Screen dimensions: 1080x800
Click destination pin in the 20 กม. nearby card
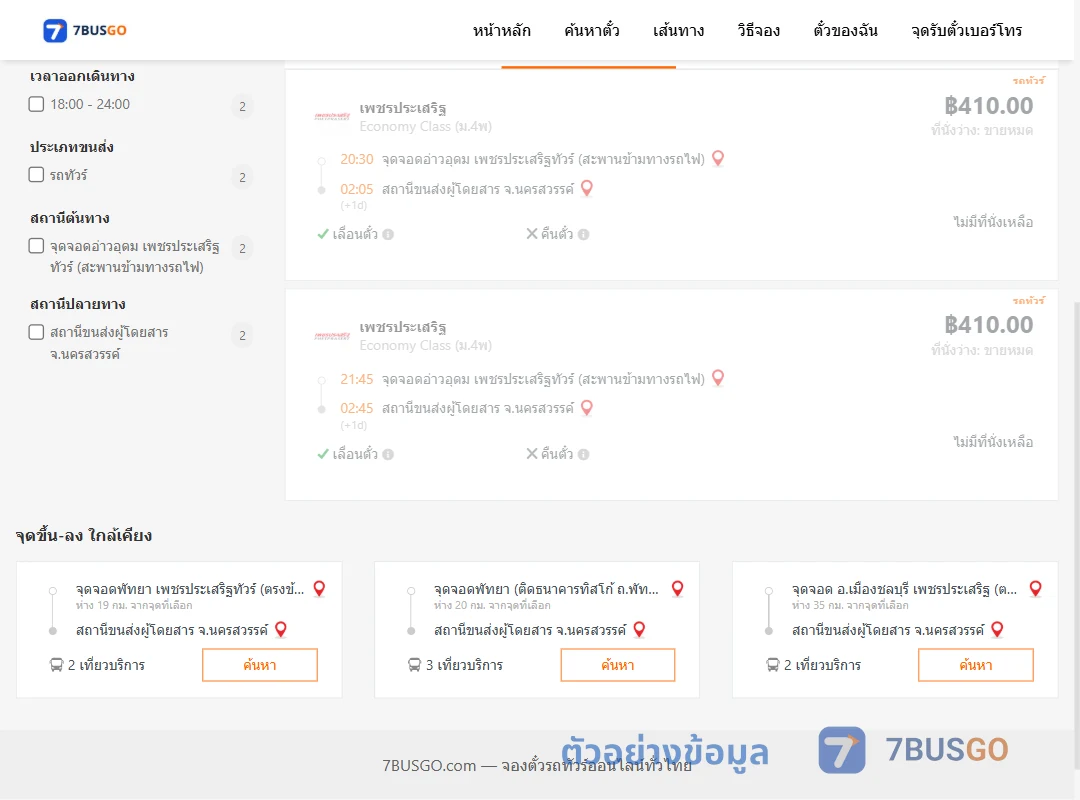[x=639, y=629]
